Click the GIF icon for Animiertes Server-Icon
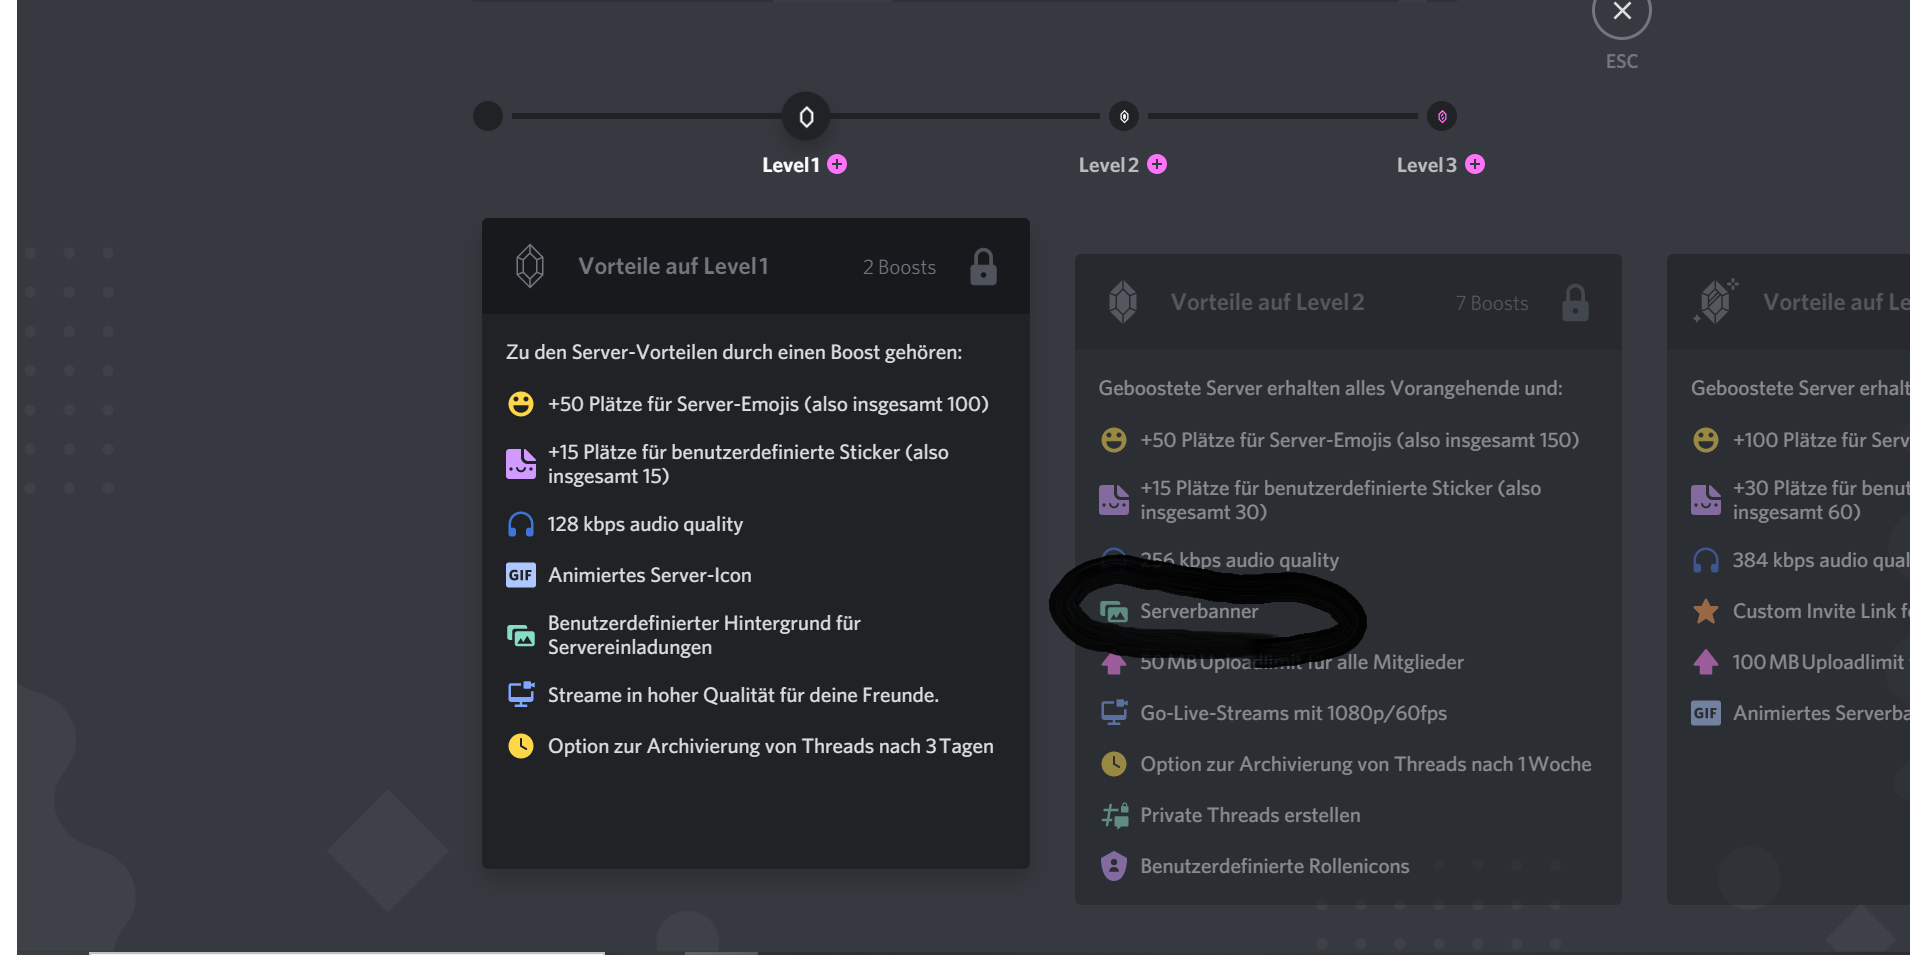Screen dimensions: 1910x955 tap(521, 575)
